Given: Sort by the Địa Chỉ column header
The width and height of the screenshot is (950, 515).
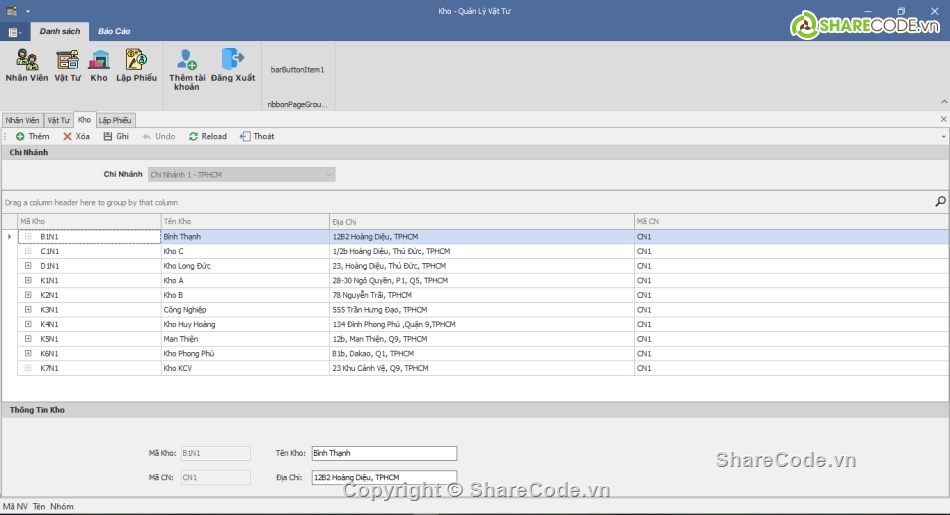Looking at the screenshot, I should click(x=482, y=221).
